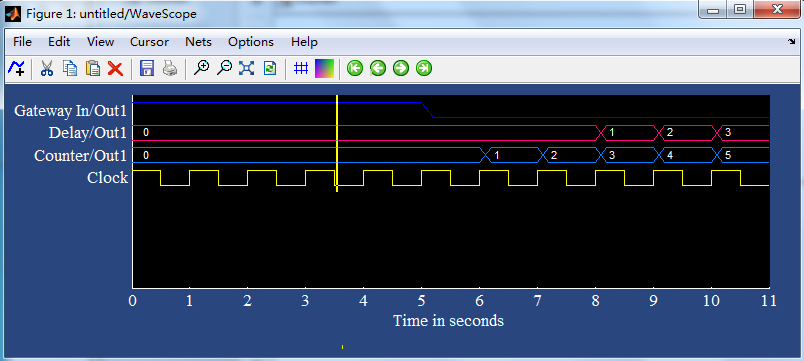
Task: Go to next transition green arrow
Action: coord(401,68)
